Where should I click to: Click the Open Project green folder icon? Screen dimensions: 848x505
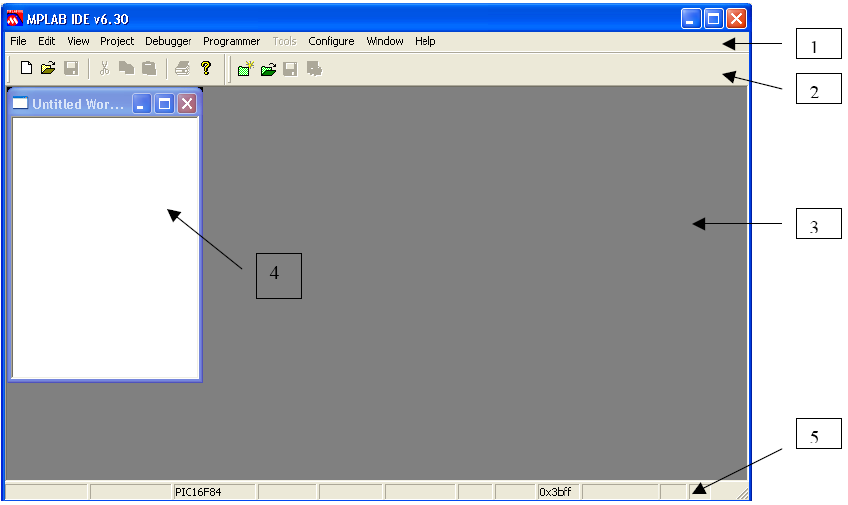(268, 69)
